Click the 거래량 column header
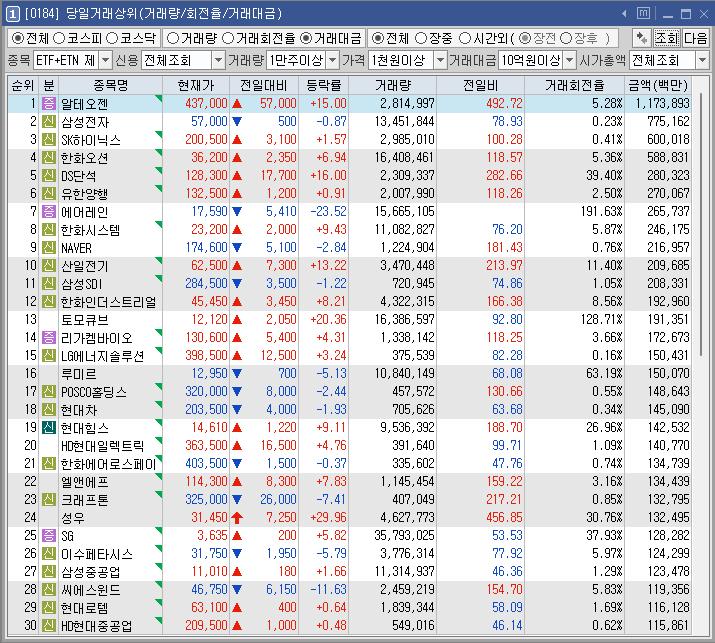The image size is (715, 643). pyautogui.click(x=393, y=85)
